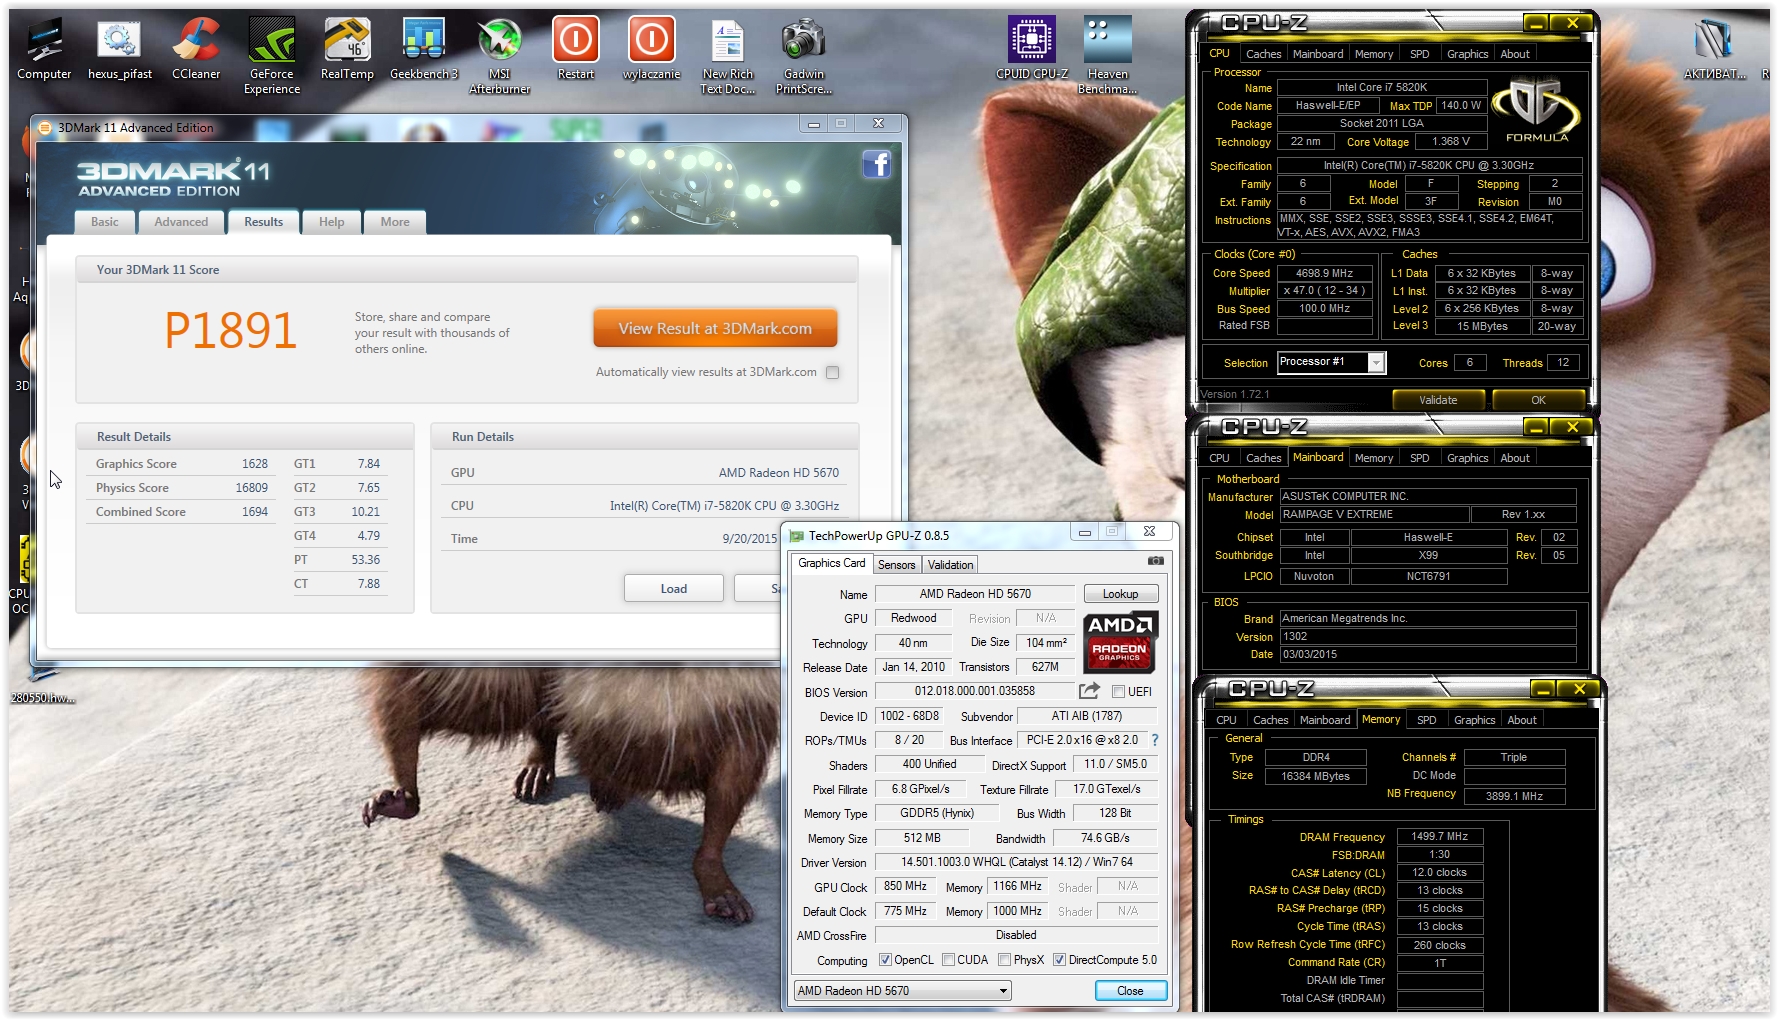Screen dimensions: 1778x1020
Task: Click the Lookup button in GPU-Z
Action: pos(1120,594)
